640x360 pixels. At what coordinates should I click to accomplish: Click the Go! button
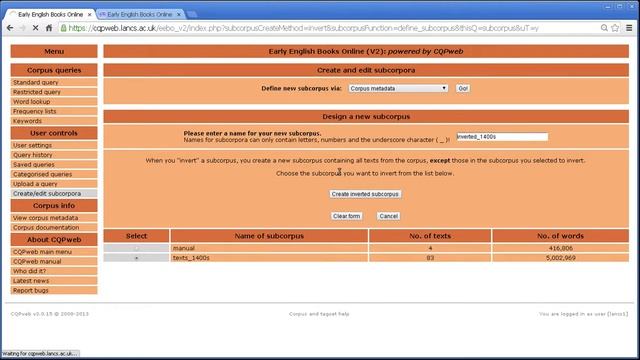tap(463, 88)
